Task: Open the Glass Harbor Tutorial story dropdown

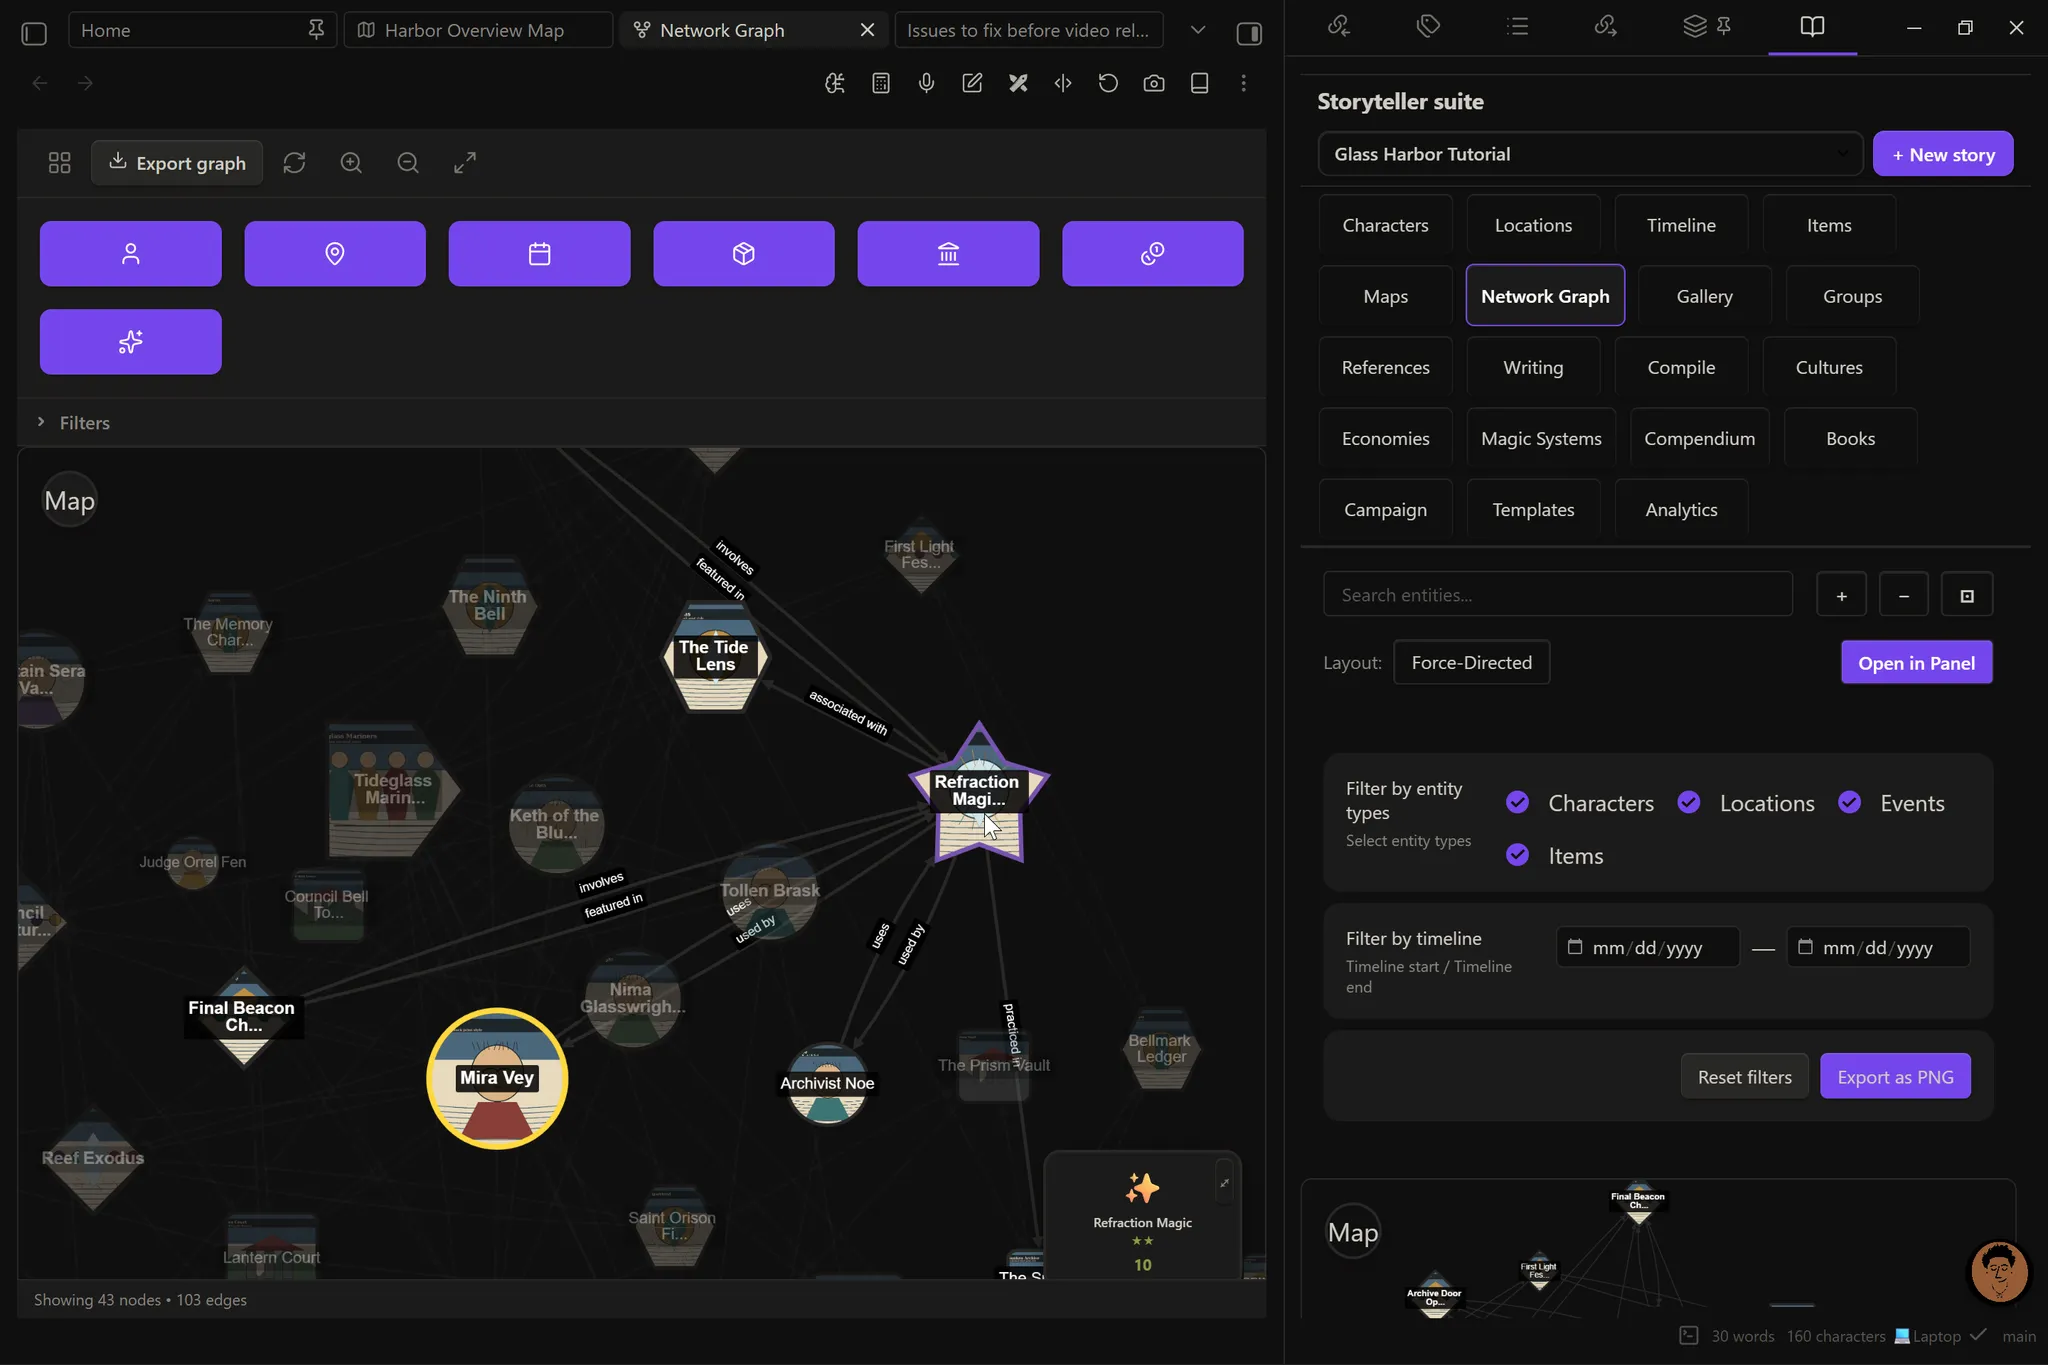Action: [x=1590, y=154]
